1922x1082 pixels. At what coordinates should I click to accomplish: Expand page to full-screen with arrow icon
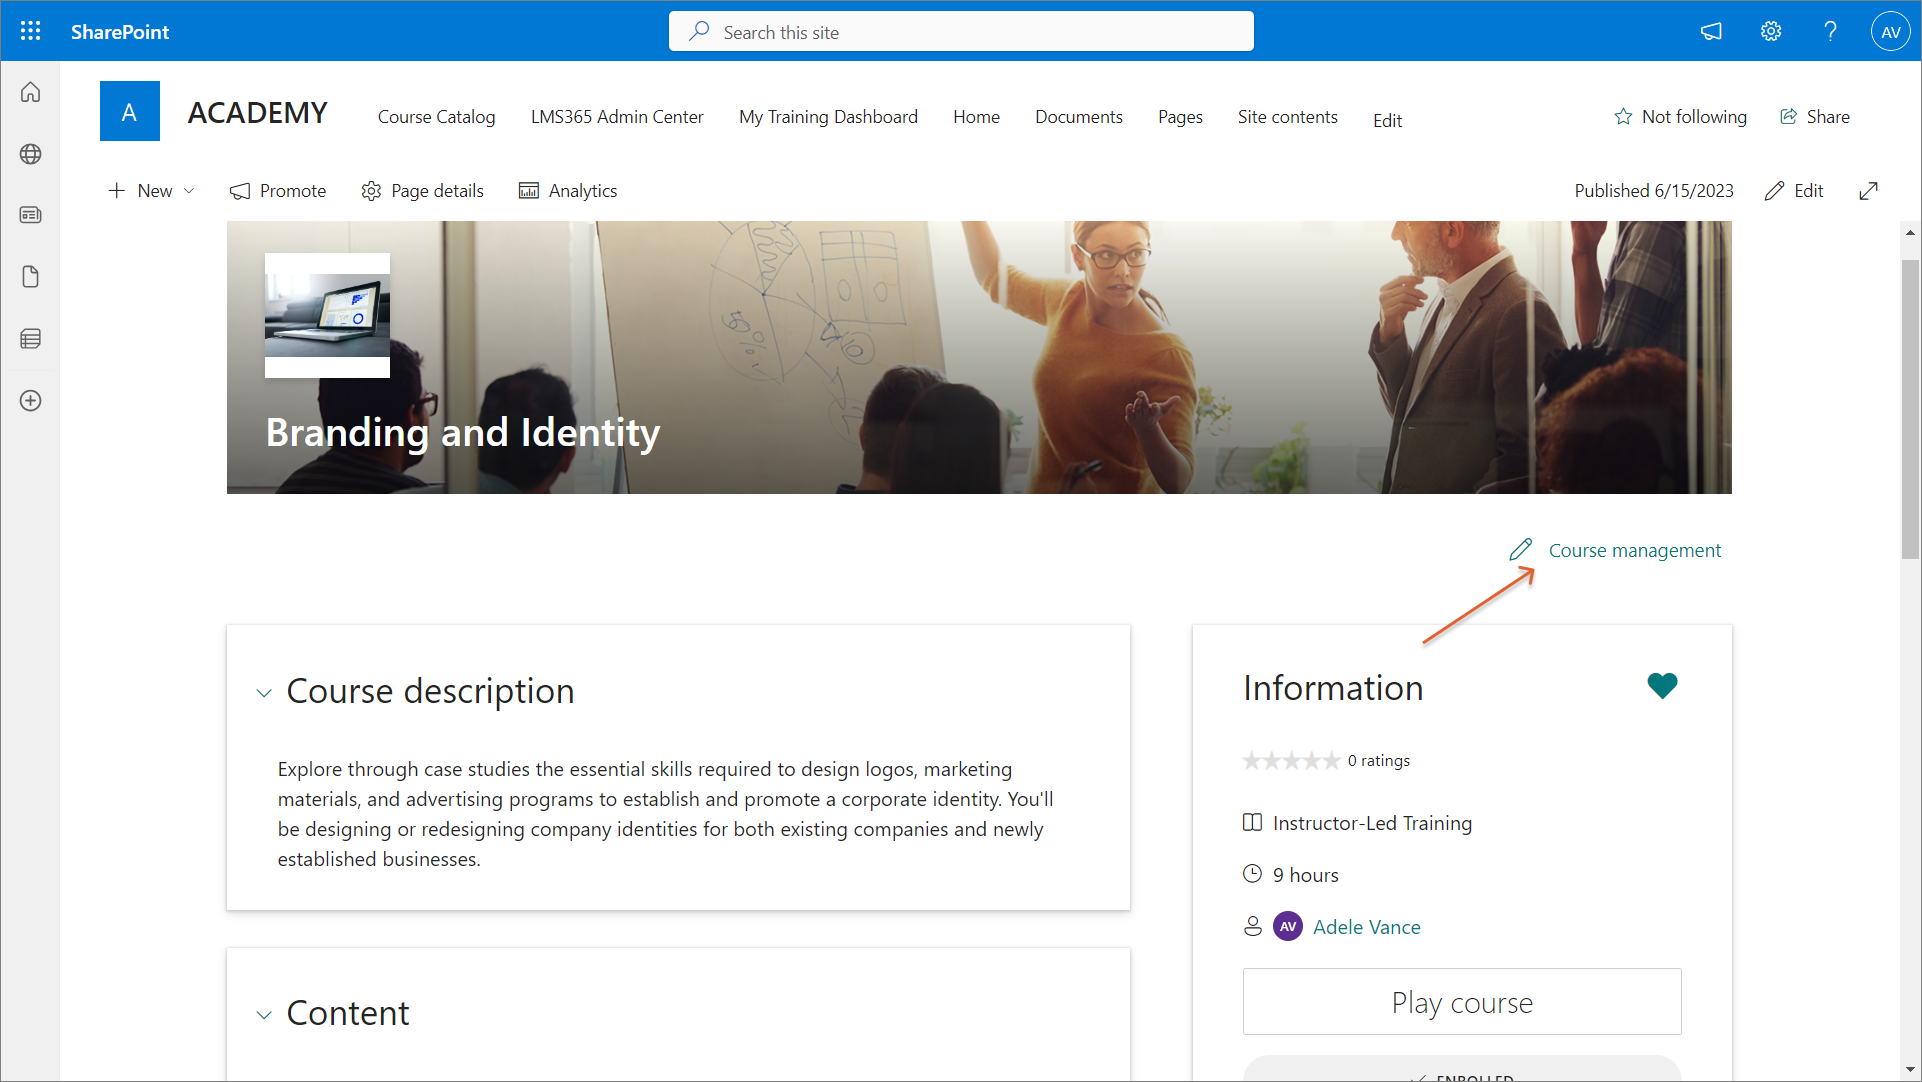(x=1868, y=191)
